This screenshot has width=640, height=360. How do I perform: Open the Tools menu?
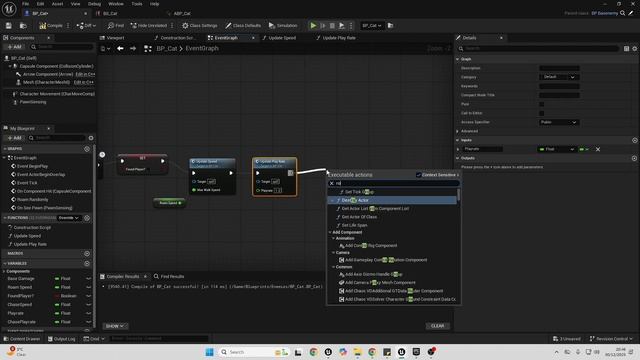coord(137,4)
